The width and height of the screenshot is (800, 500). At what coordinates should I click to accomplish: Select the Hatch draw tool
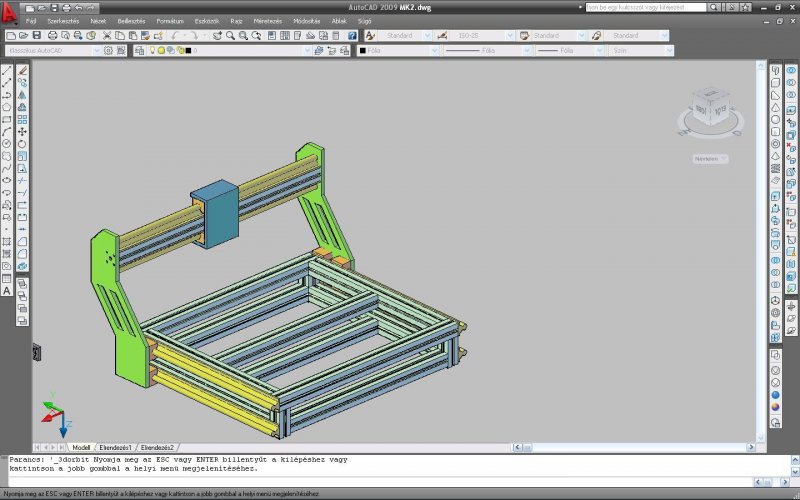7,242
